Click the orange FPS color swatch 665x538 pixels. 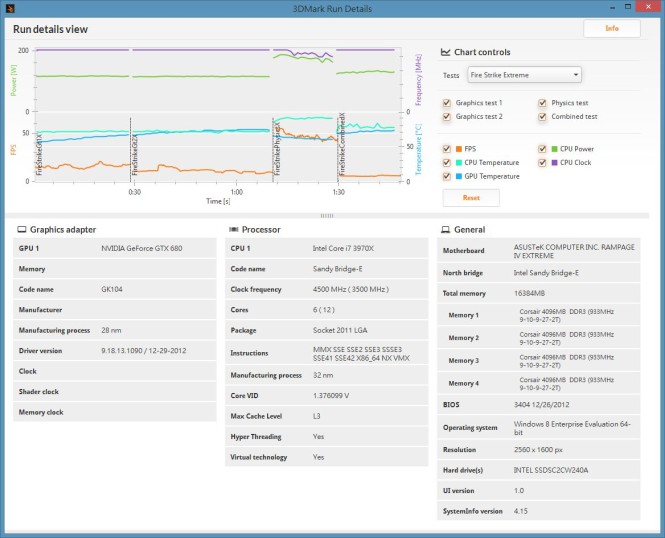(x=459, y=149)
